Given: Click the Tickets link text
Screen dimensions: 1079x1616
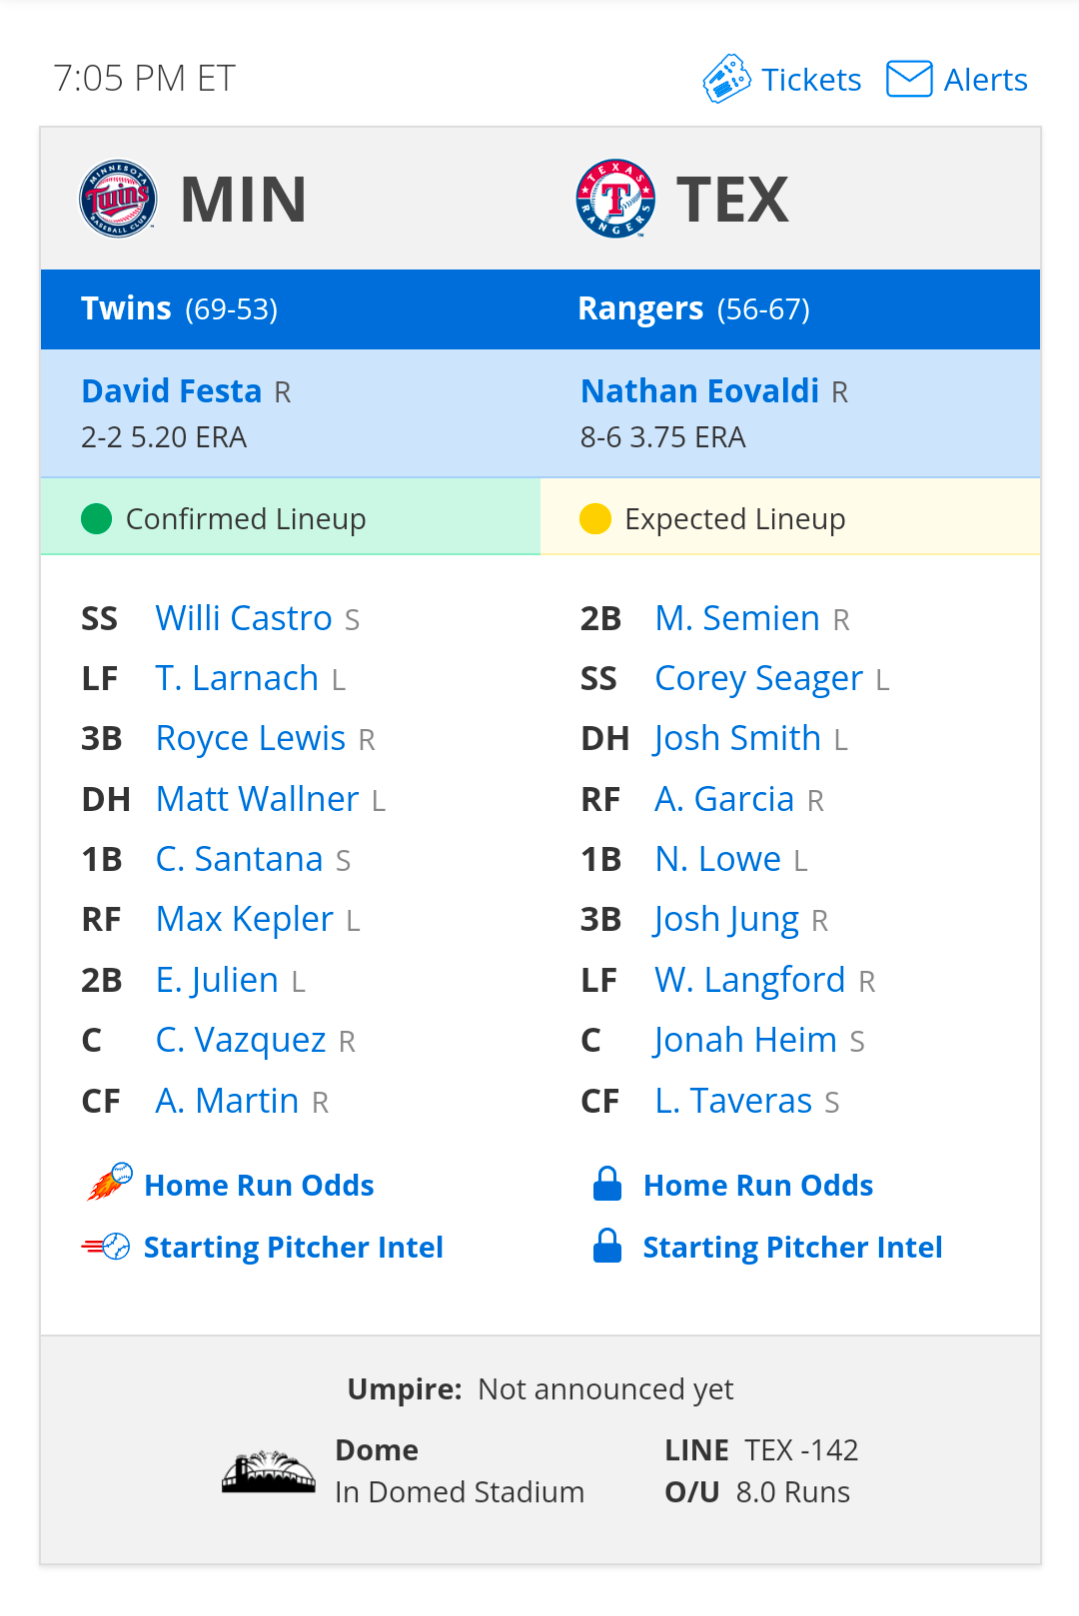Looking at the screenshot, I should click(x=810, y=79).
